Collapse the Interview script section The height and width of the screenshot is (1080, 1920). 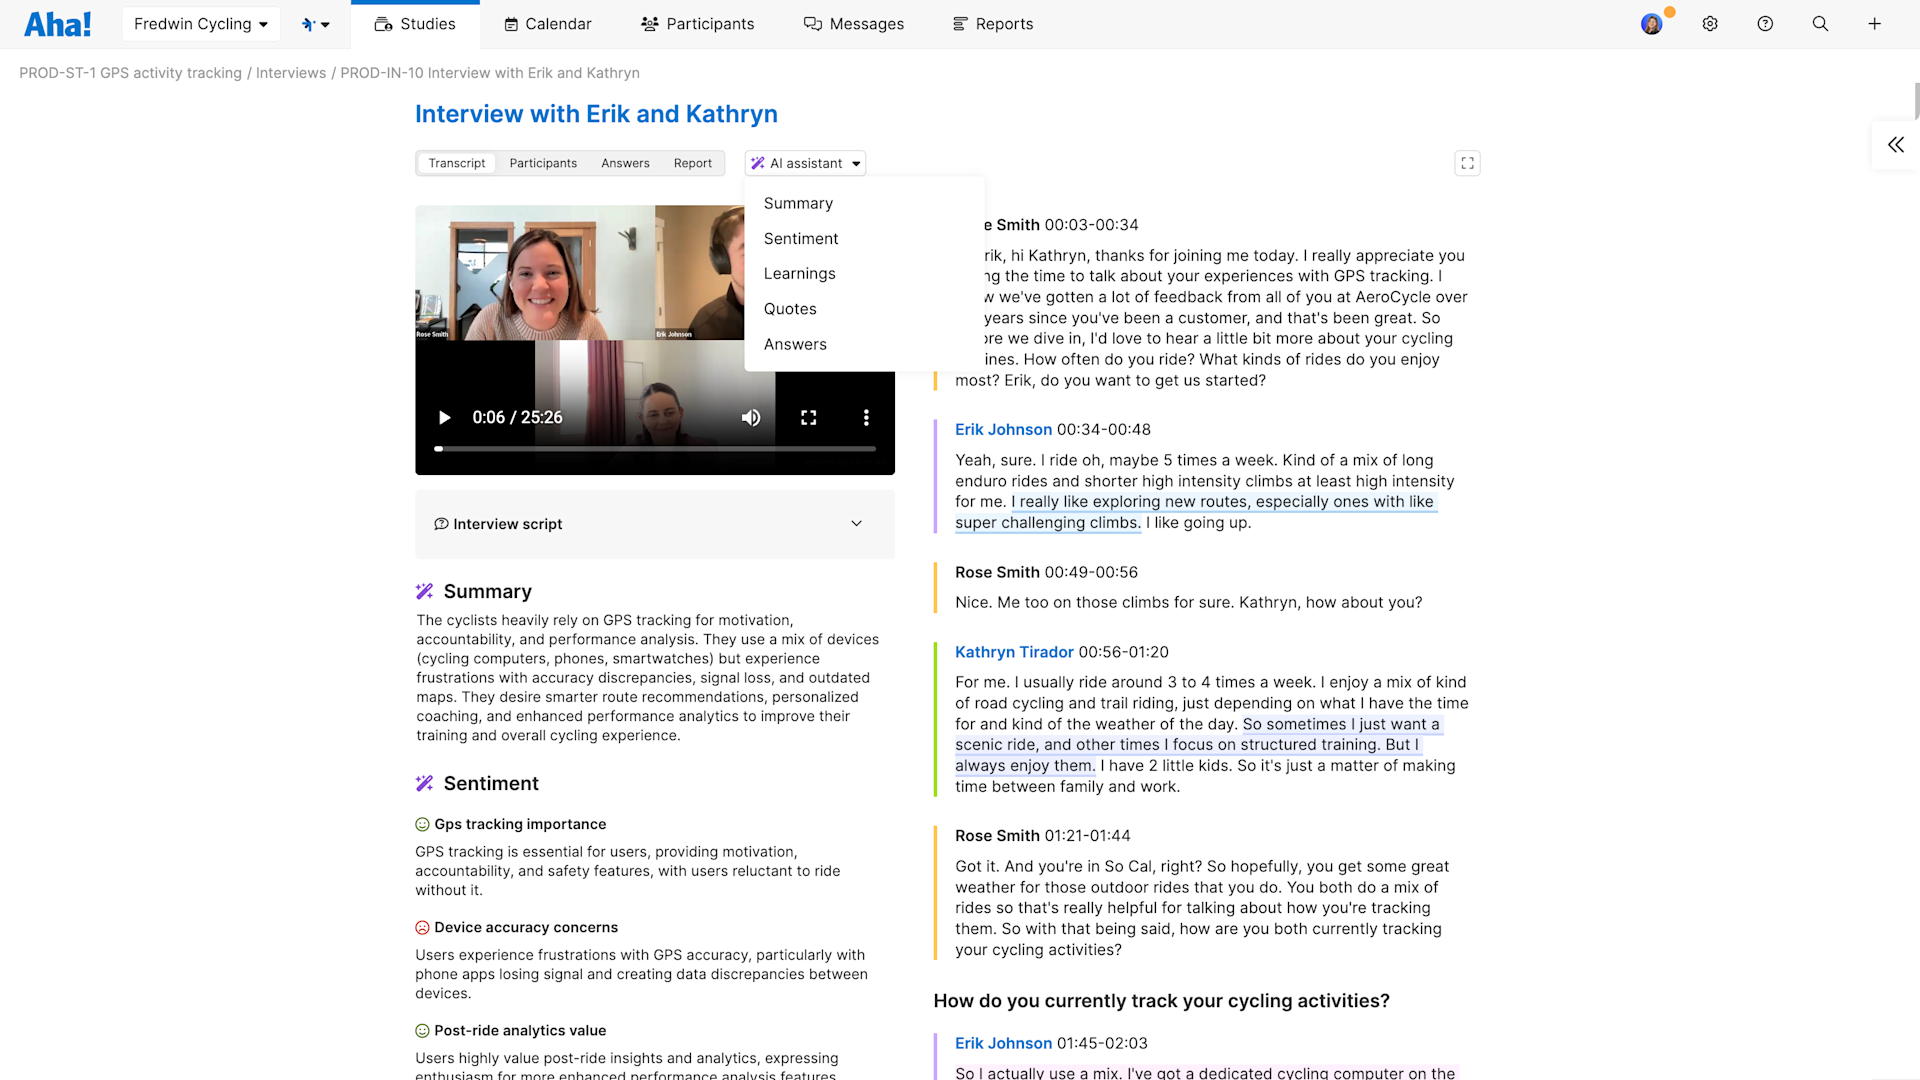coord(856,523)
